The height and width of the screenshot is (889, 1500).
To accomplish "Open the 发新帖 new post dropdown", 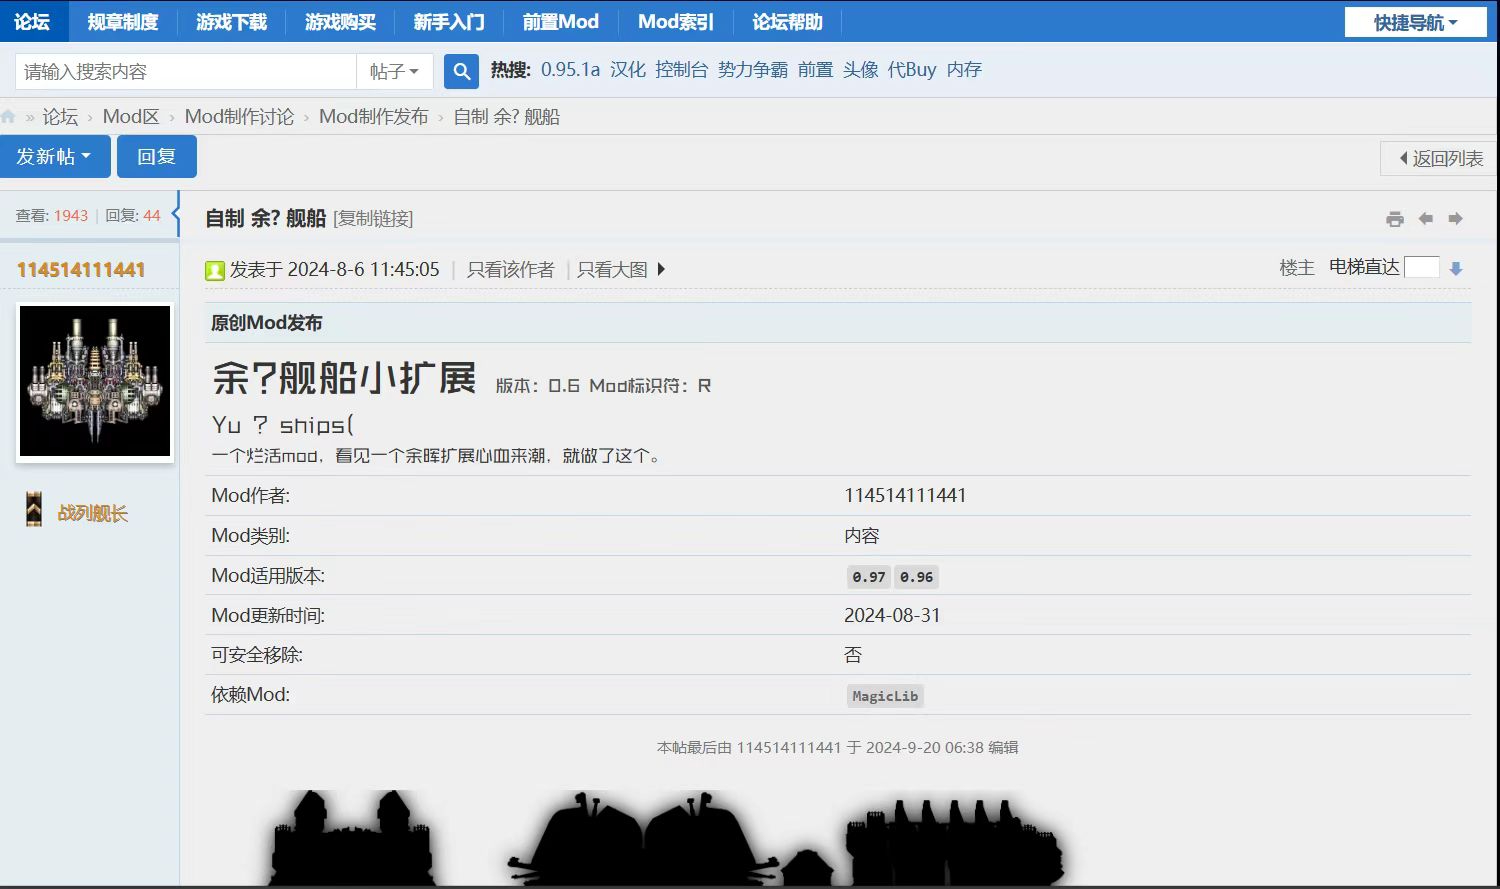I will (x=54, y=157).
